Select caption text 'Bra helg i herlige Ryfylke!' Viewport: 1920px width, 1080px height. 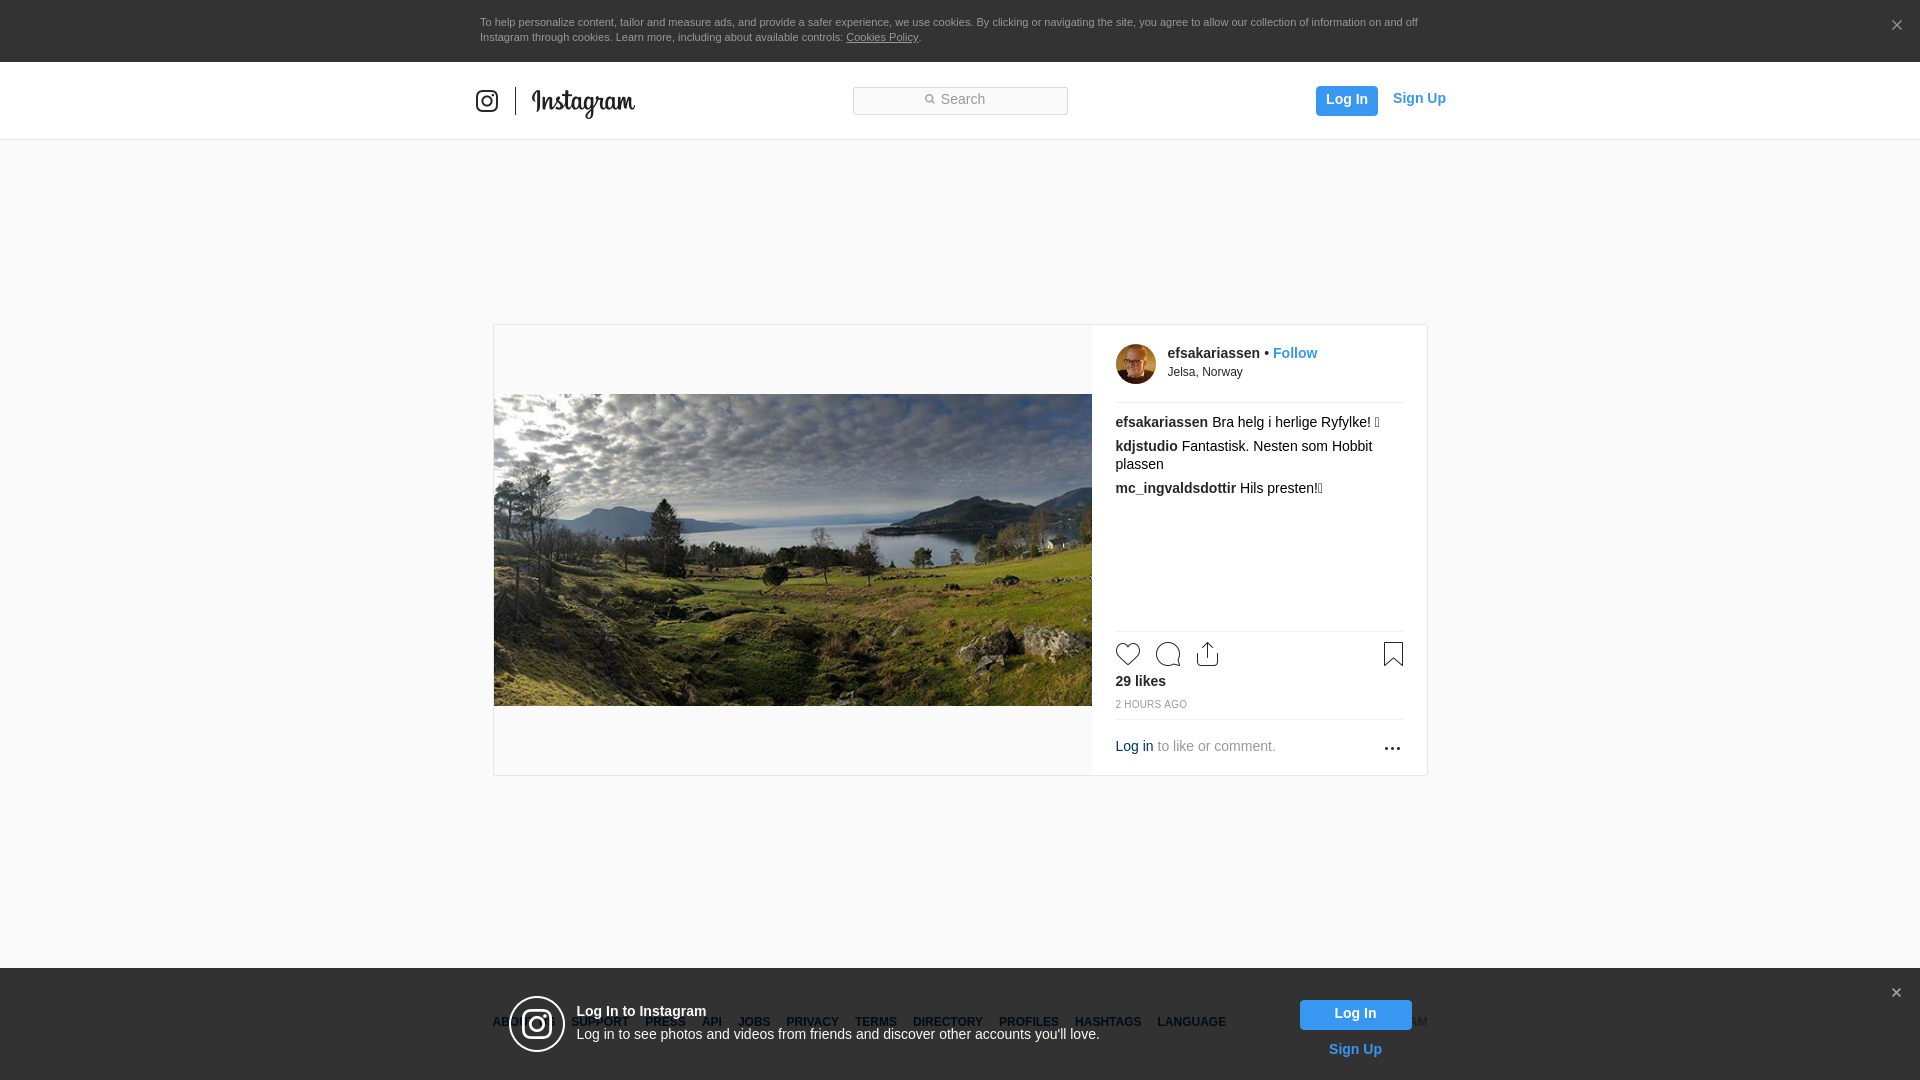click(1291, 422)
